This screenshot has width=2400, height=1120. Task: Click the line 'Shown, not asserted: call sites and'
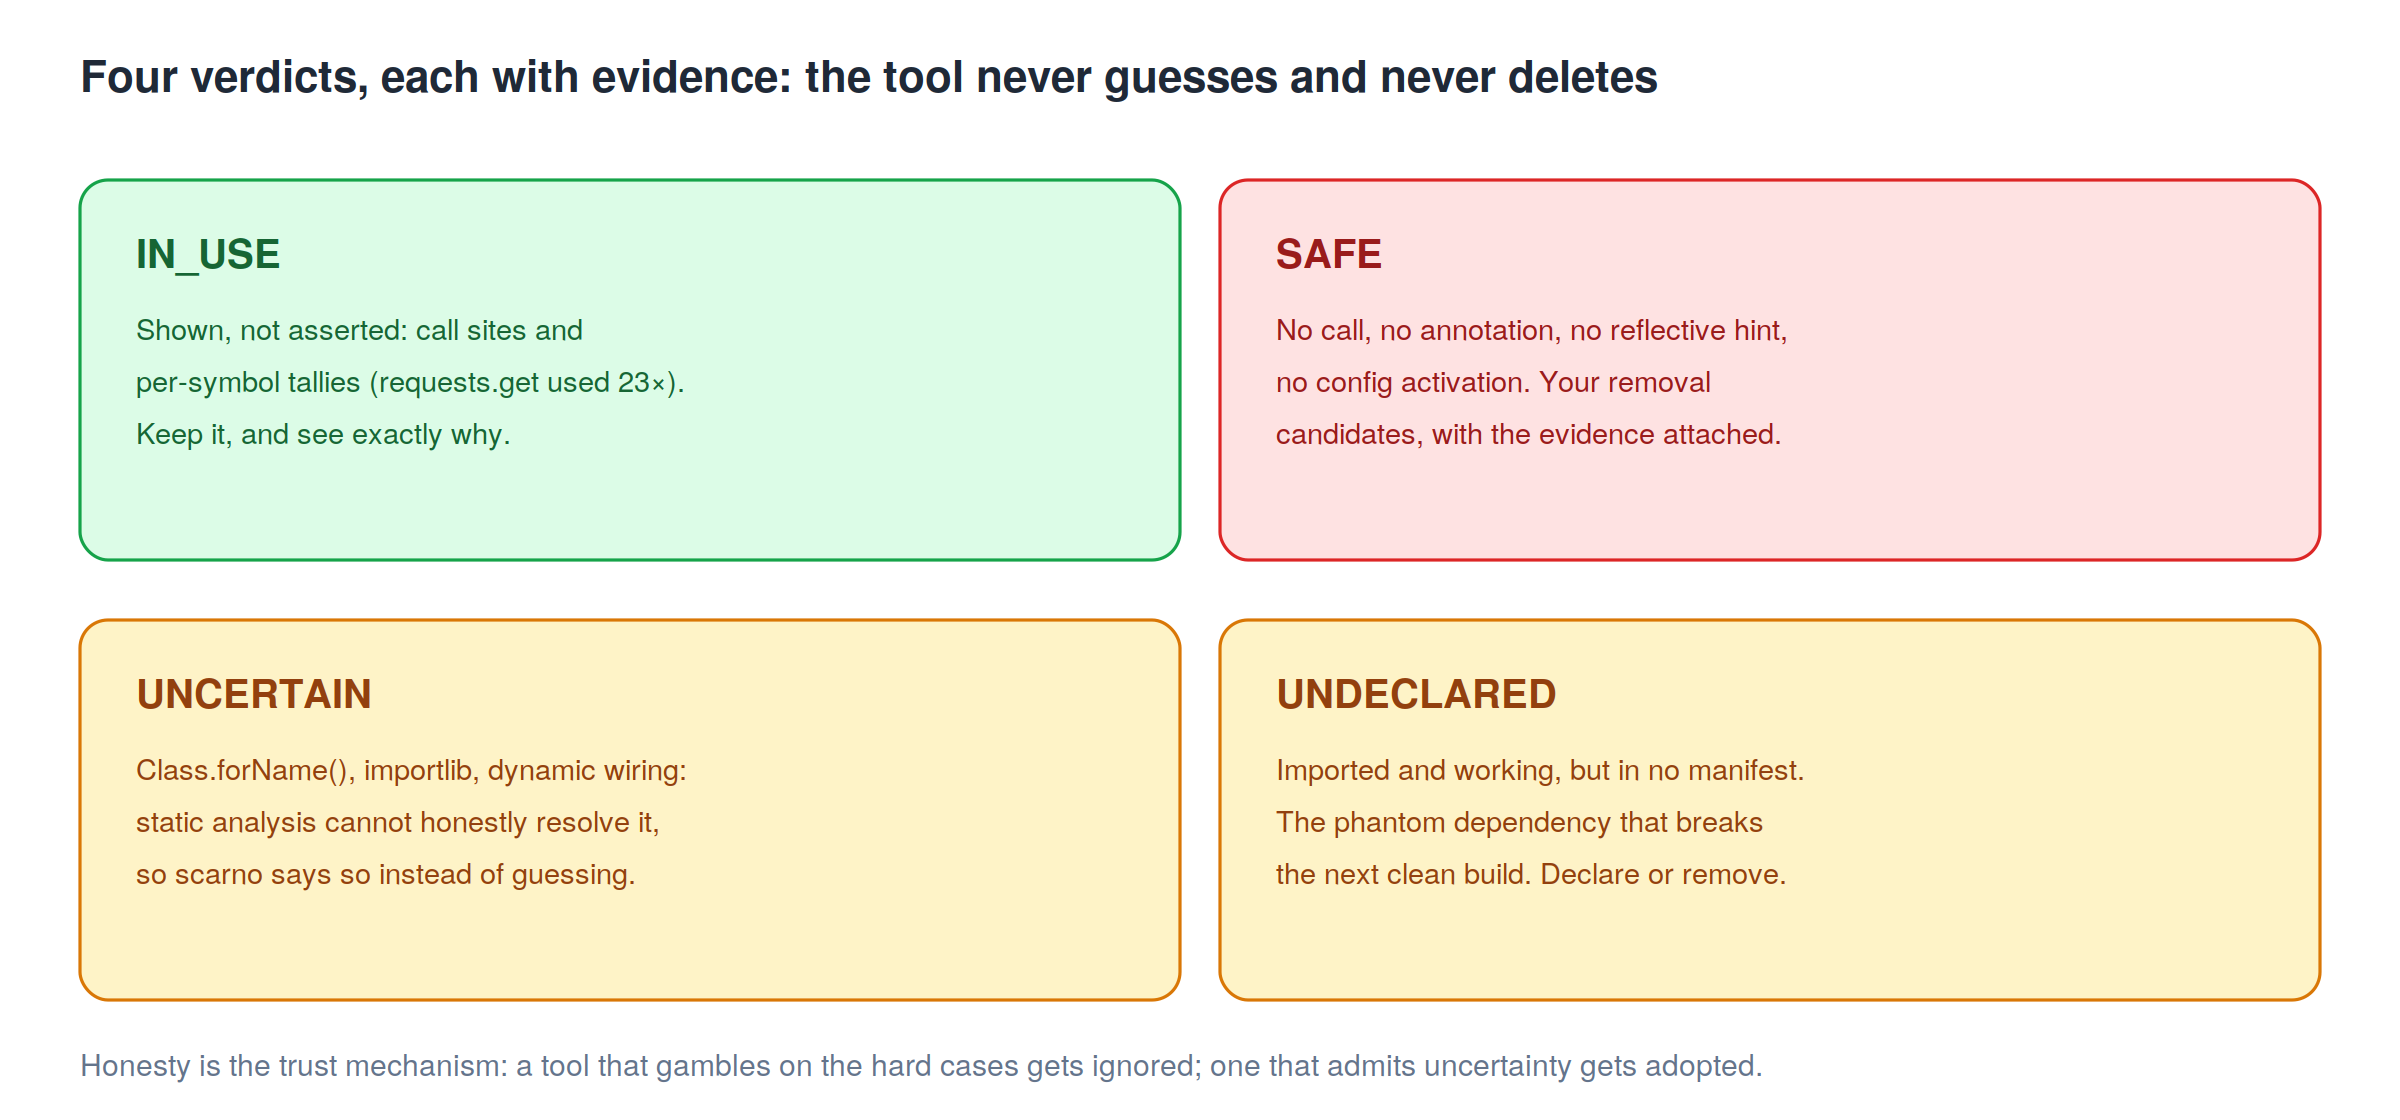359,331
